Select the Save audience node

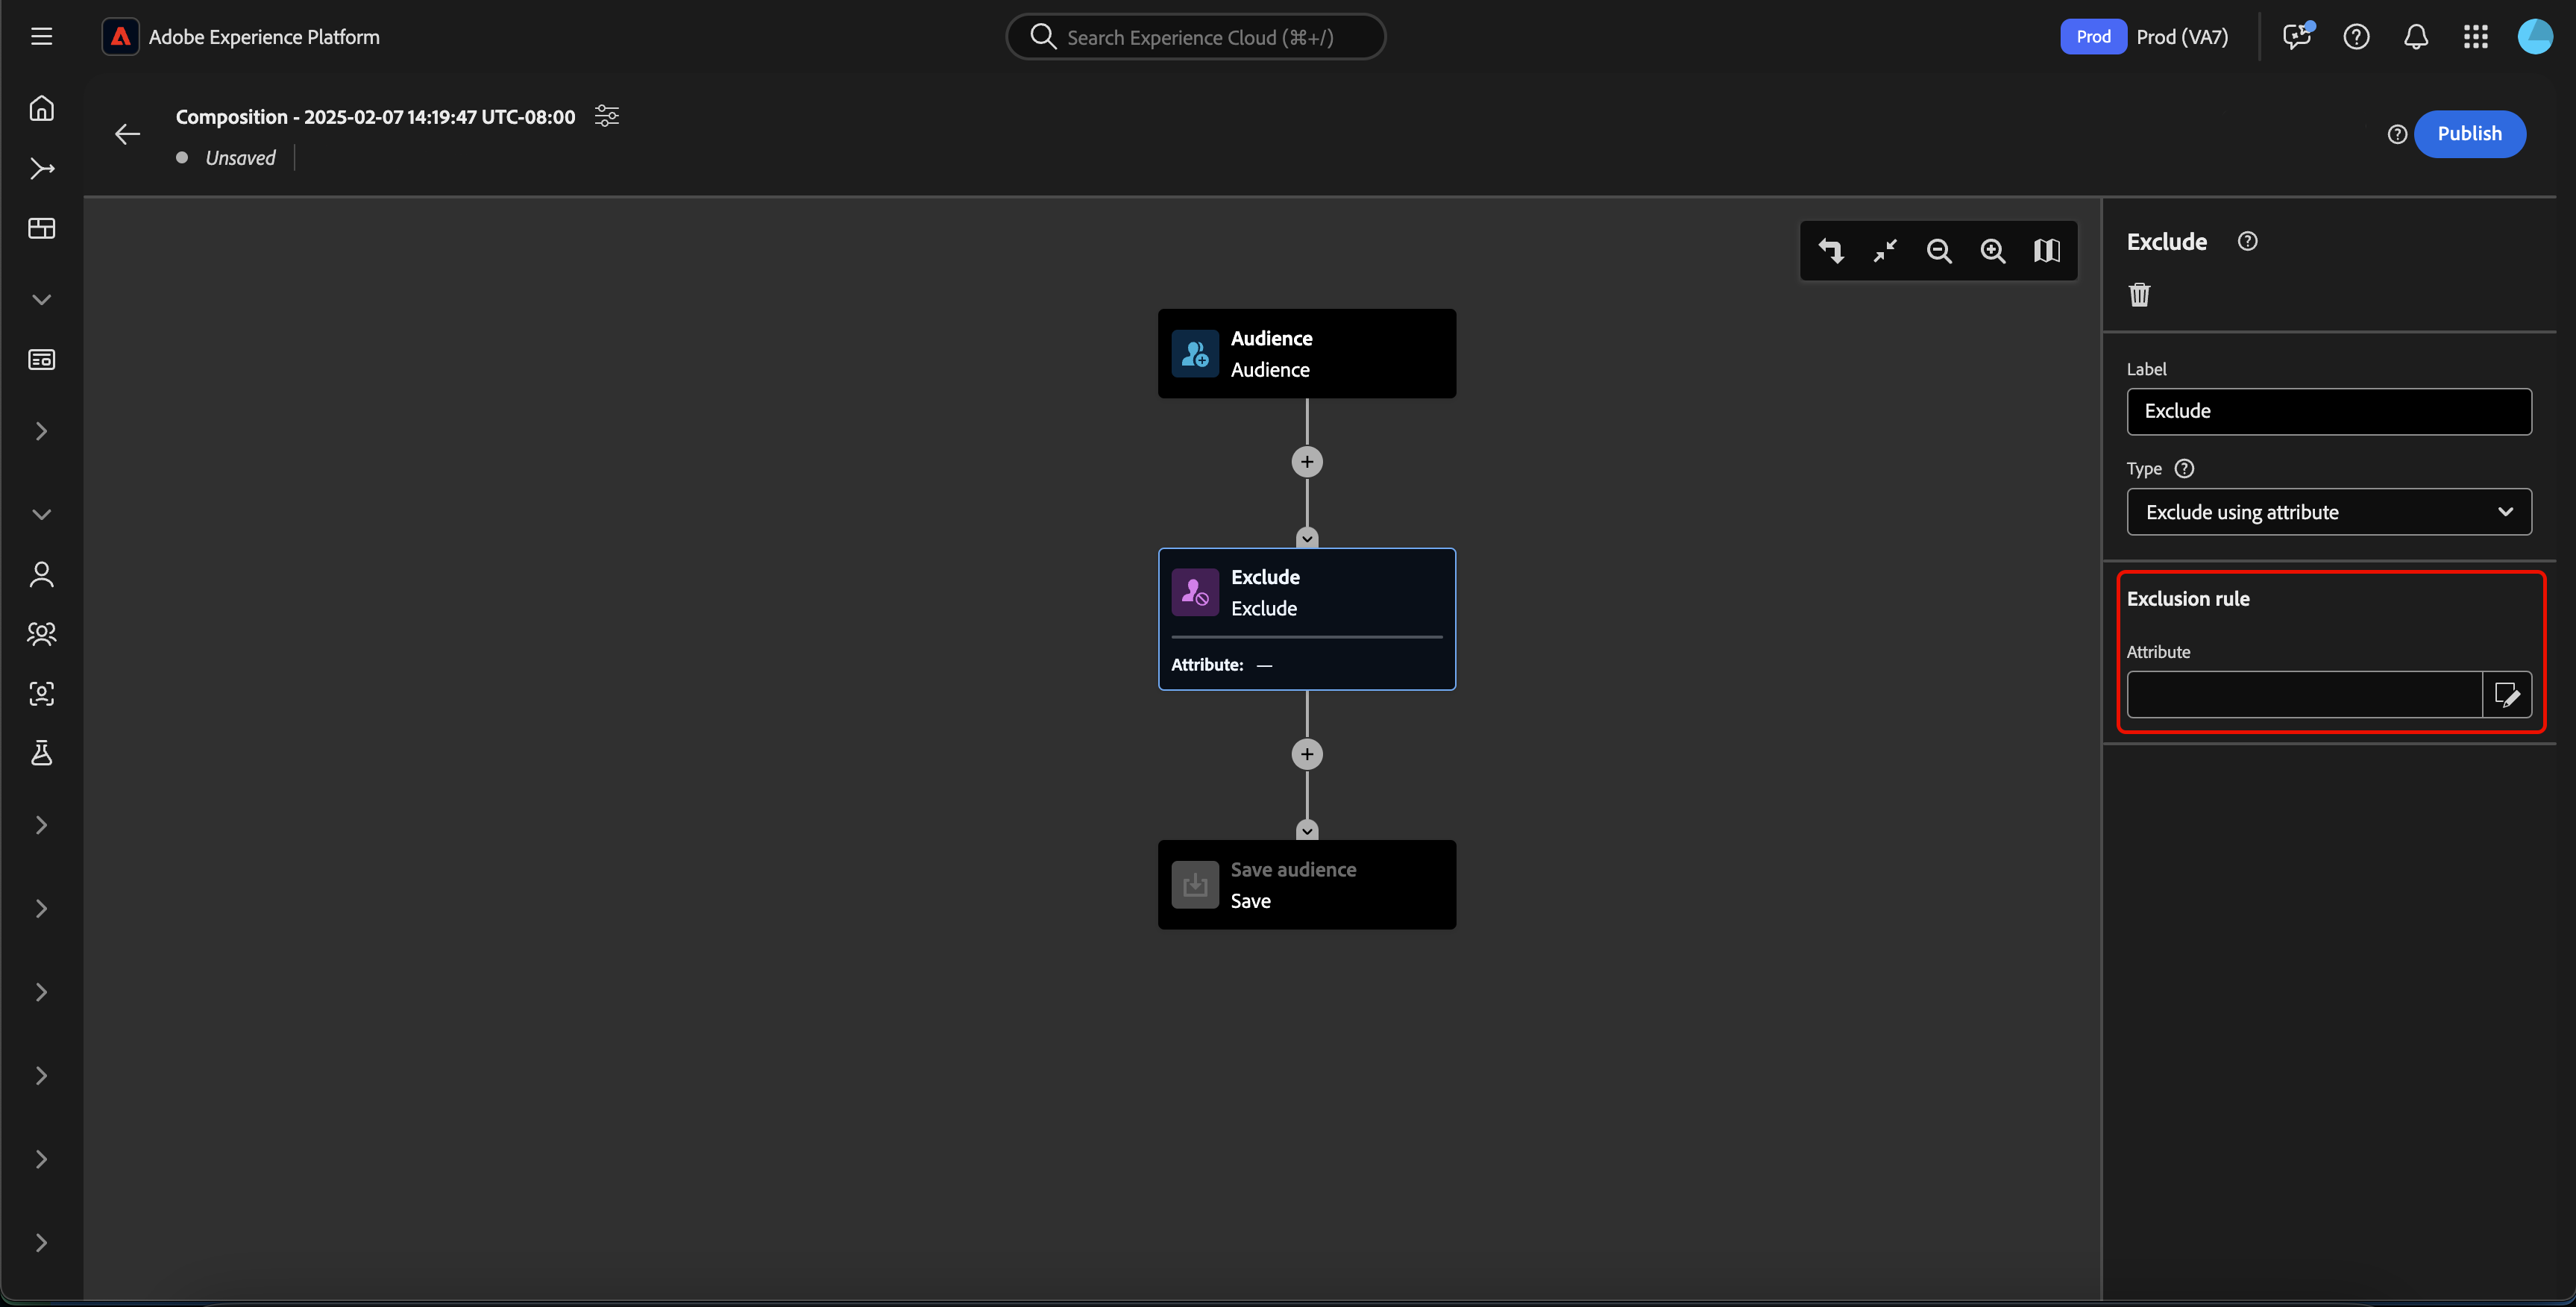[x=1306, y=885]
